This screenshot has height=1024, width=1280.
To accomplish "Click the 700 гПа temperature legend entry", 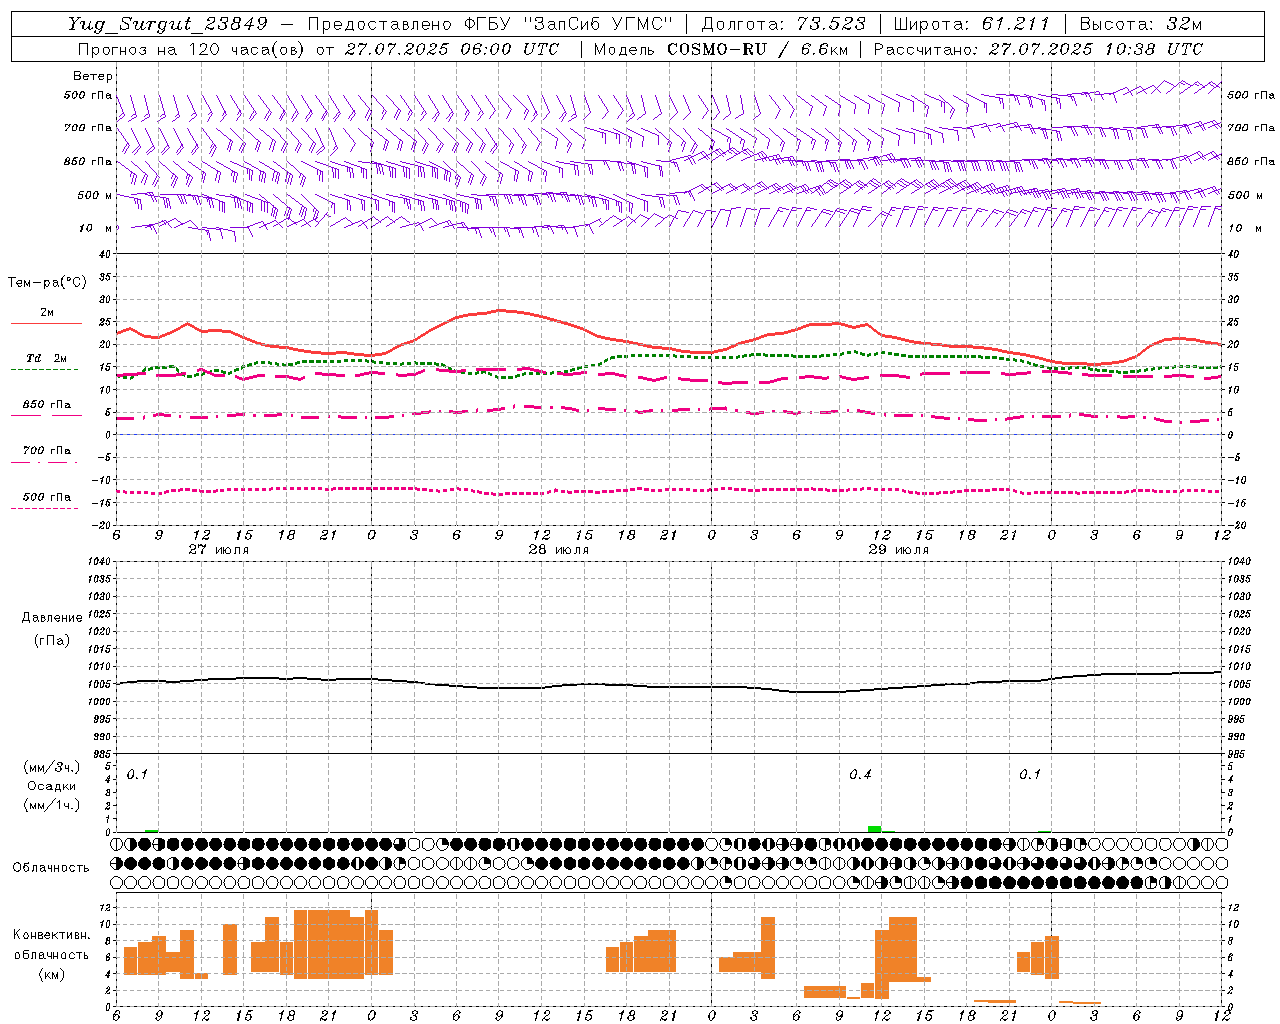I will click(x=47, y=451).
